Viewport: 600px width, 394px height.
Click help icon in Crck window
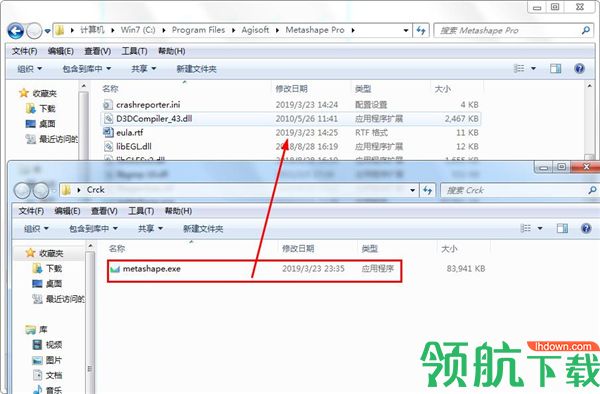(586, 228)
